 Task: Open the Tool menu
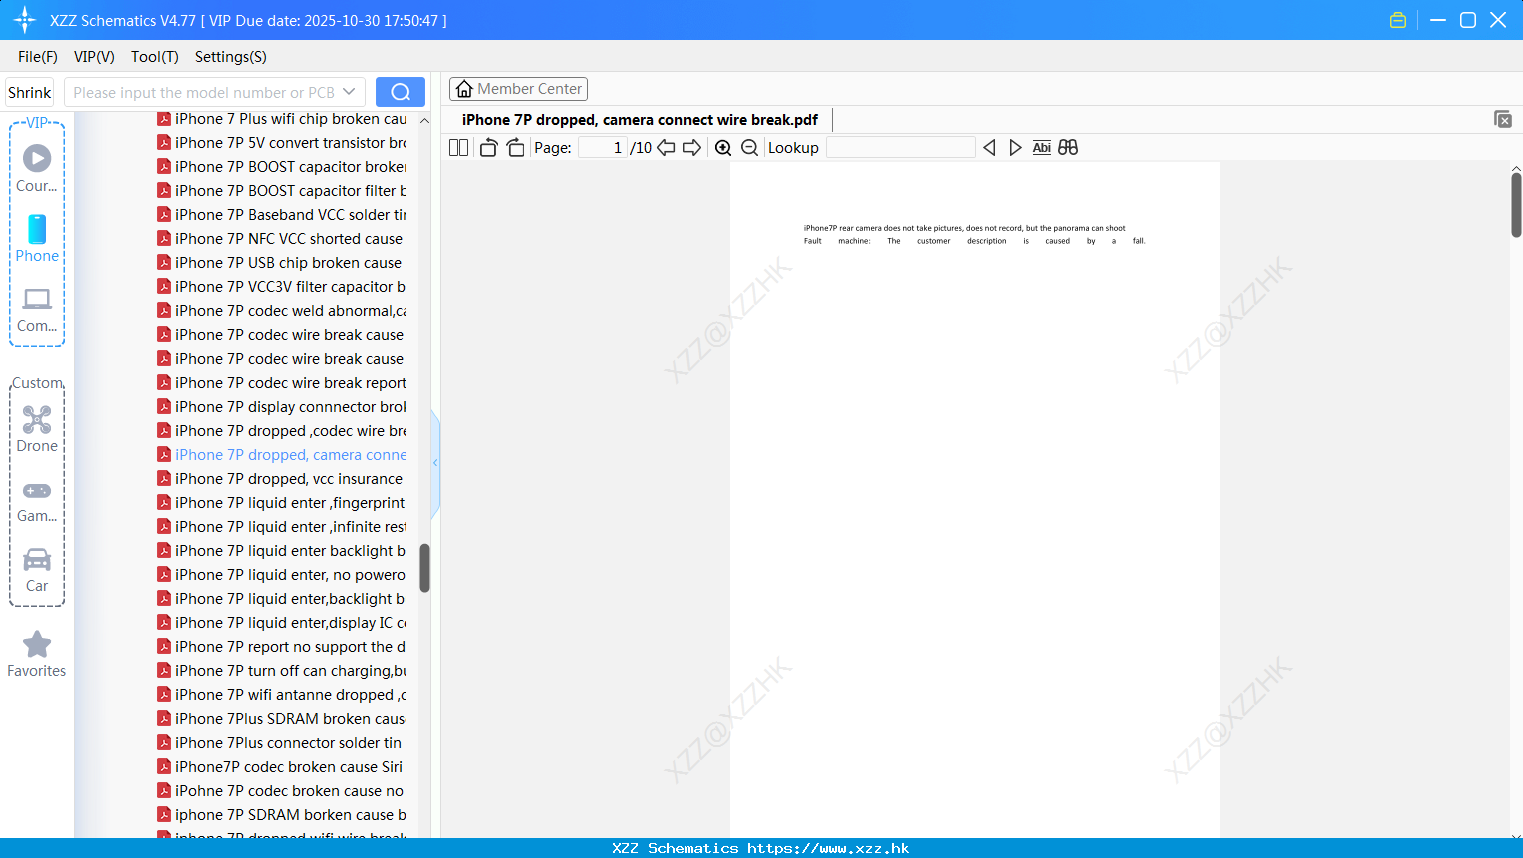(x=155, y=57)
